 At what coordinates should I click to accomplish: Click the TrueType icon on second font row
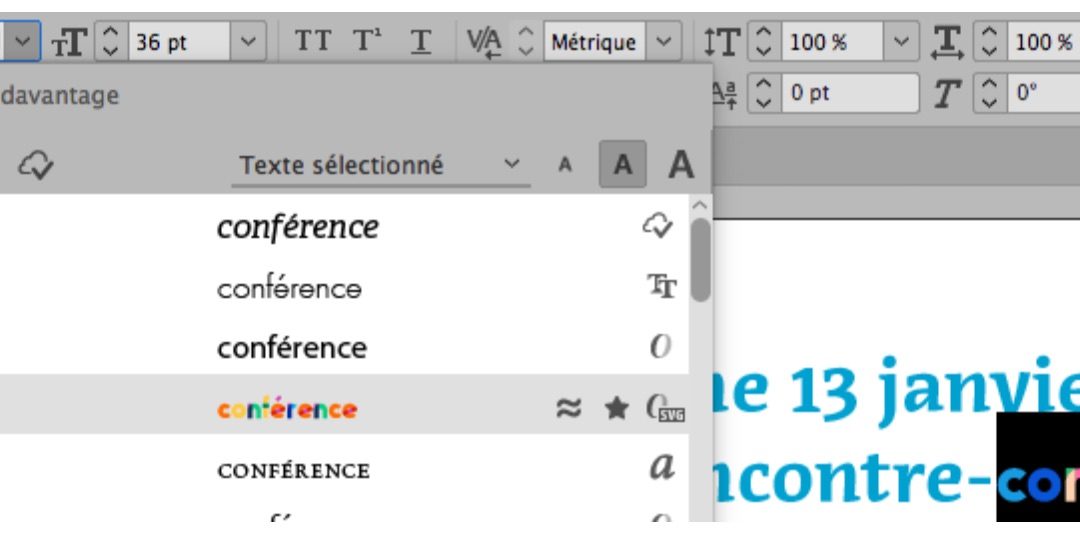(661, 288)
